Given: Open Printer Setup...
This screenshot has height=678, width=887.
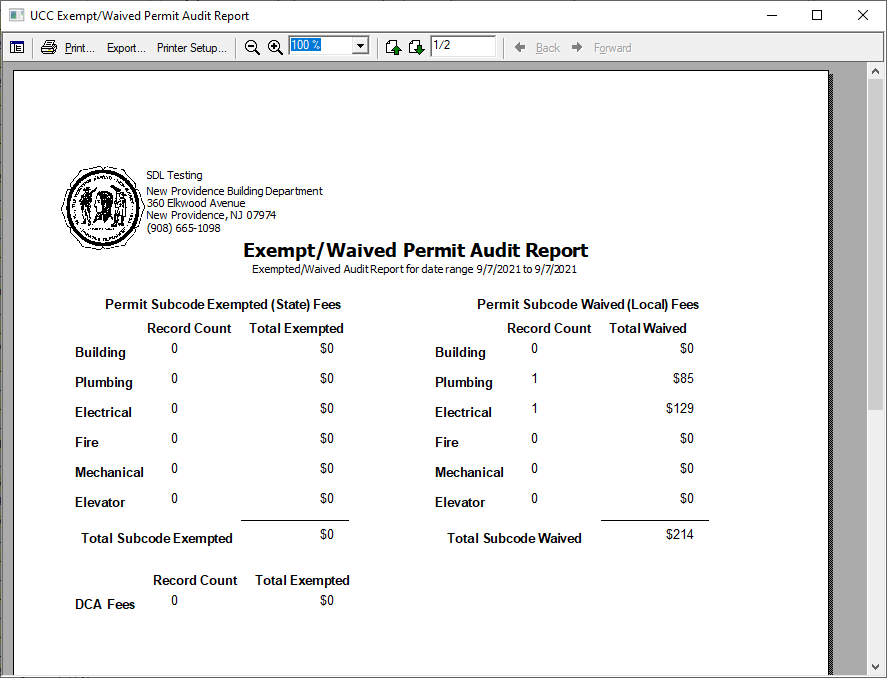Looking at the screenshot, I should pyautogui.click(x=192, y=48).
